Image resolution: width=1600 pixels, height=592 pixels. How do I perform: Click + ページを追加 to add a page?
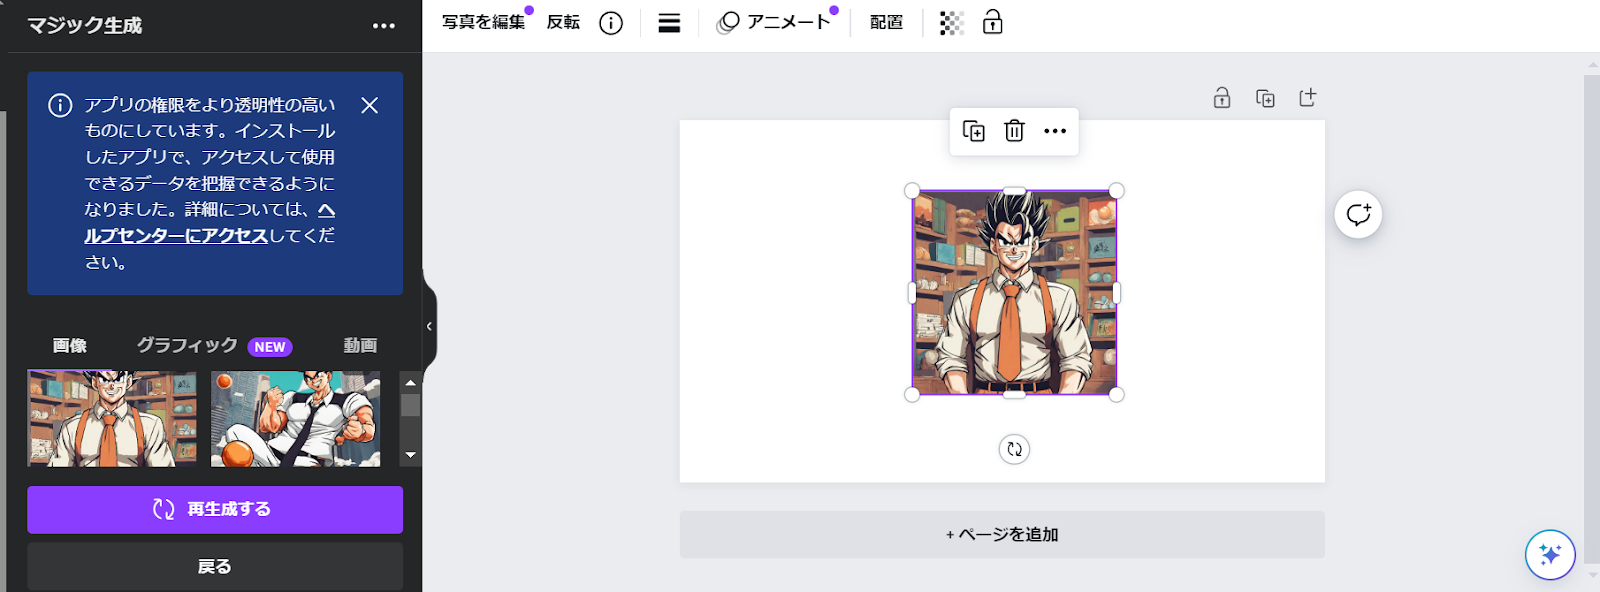(x=1002, y=535)
